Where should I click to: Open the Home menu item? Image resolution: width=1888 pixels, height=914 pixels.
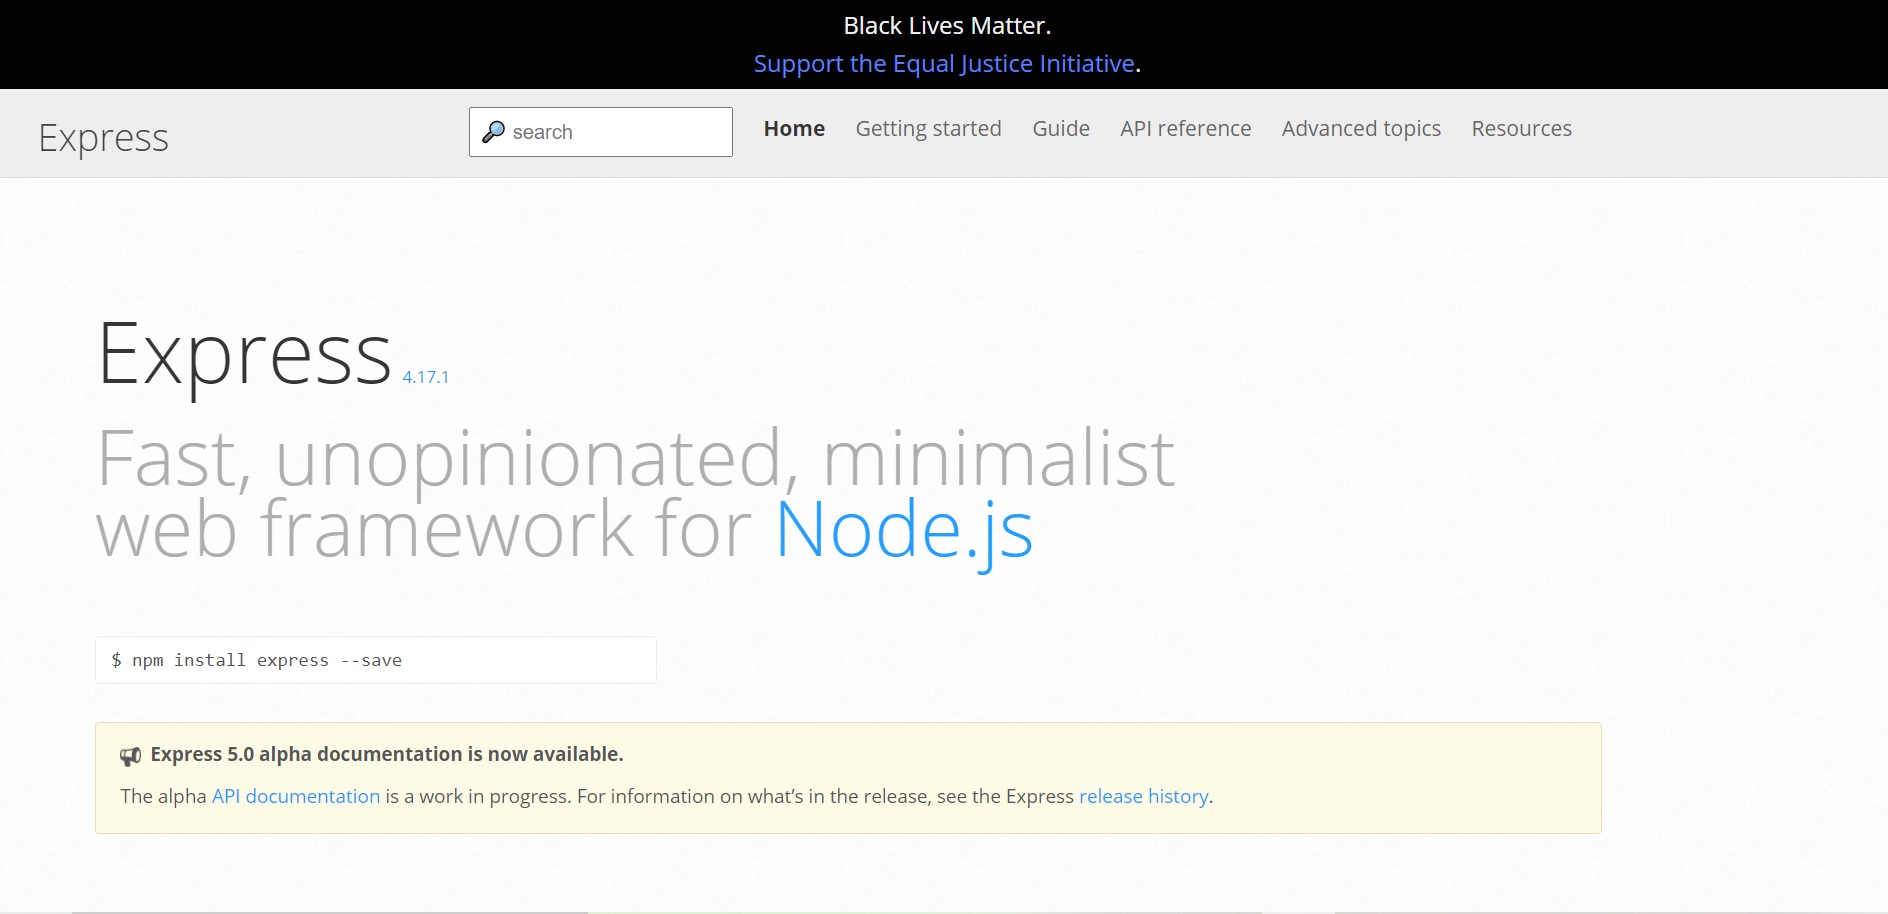point(794,129)
